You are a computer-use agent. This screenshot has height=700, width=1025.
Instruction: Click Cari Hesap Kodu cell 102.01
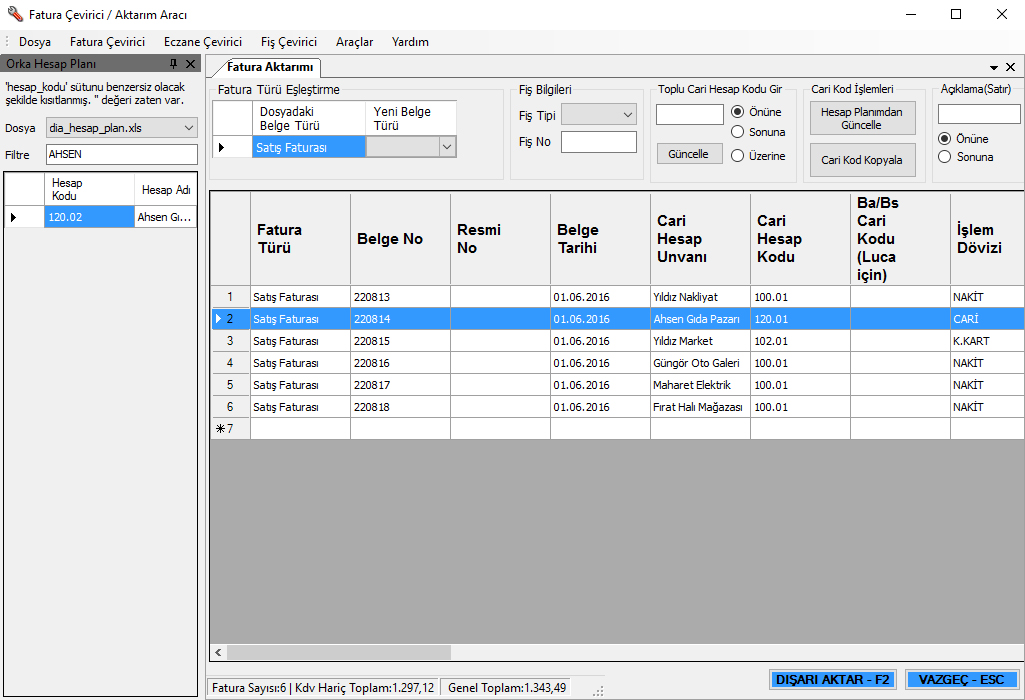click(800, 341)
